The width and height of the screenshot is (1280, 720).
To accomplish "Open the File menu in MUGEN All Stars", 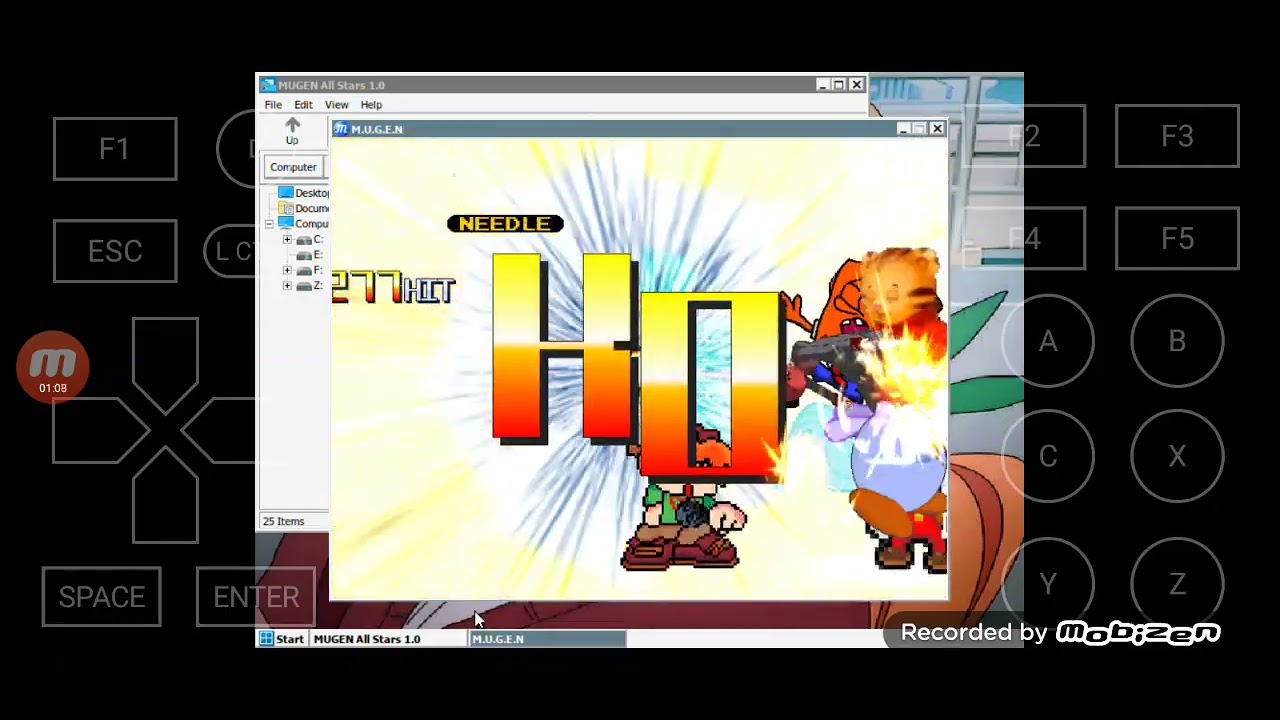I will click(x=273, y=105).
